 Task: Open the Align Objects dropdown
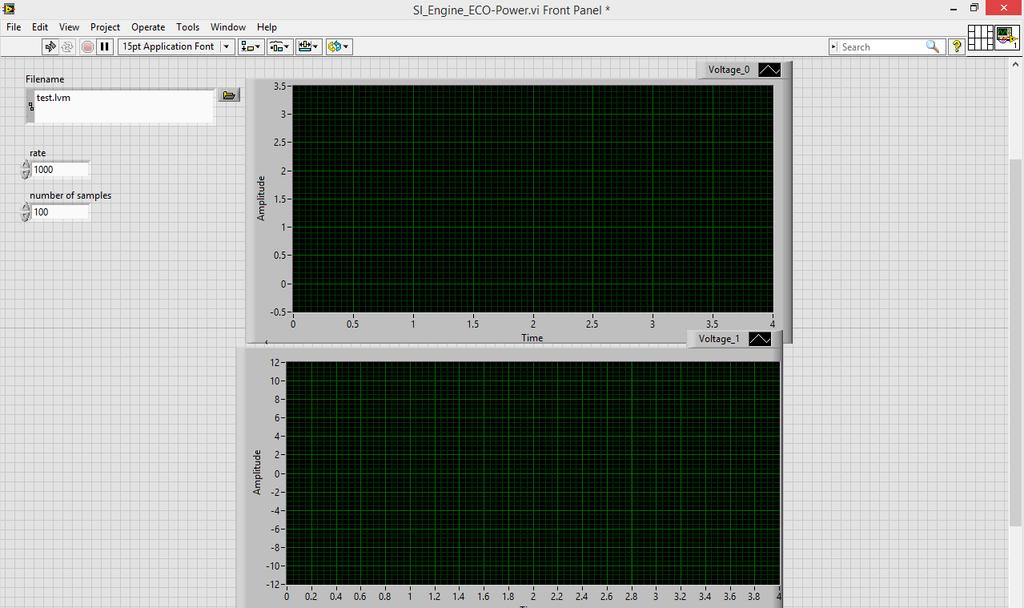251,46
